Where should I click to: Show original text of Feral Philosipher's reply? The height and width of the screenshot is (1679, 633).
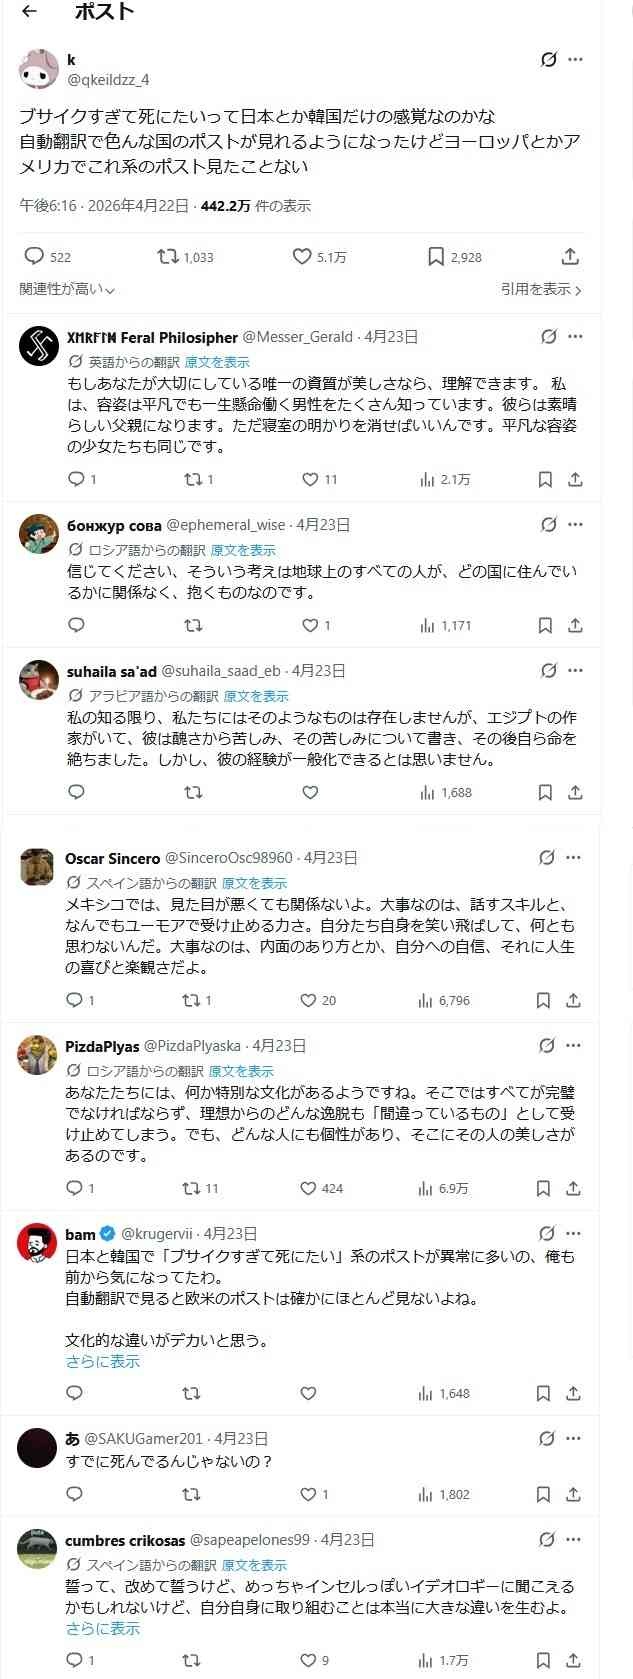point(217,362)
